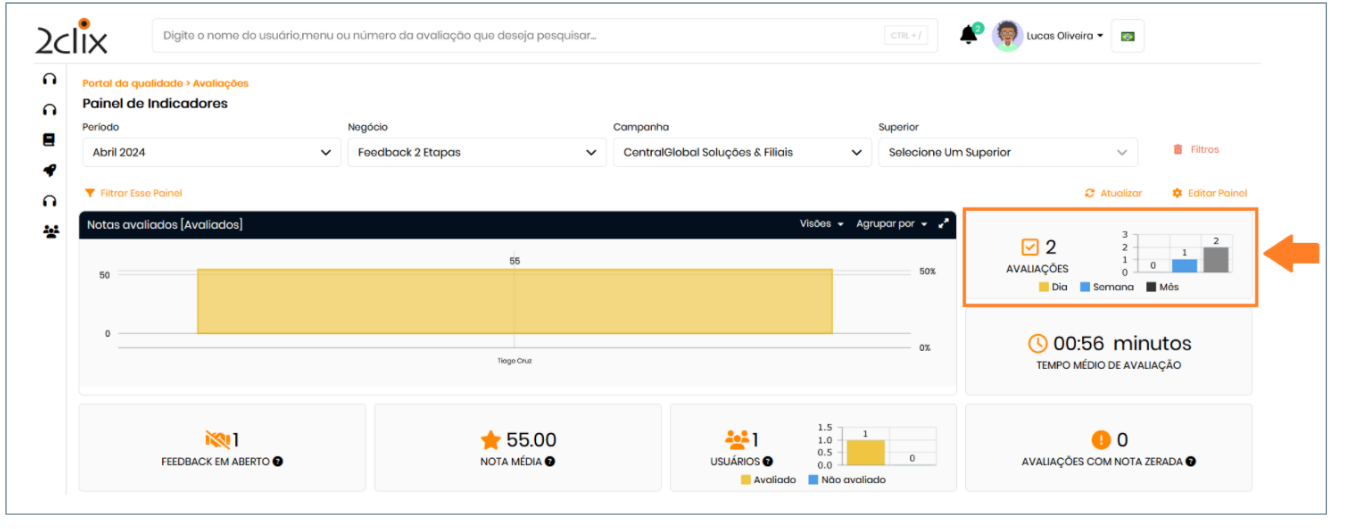Open the book icon in sidebar
Viewport: 1346px width, 529px height.
click(49, 140)
